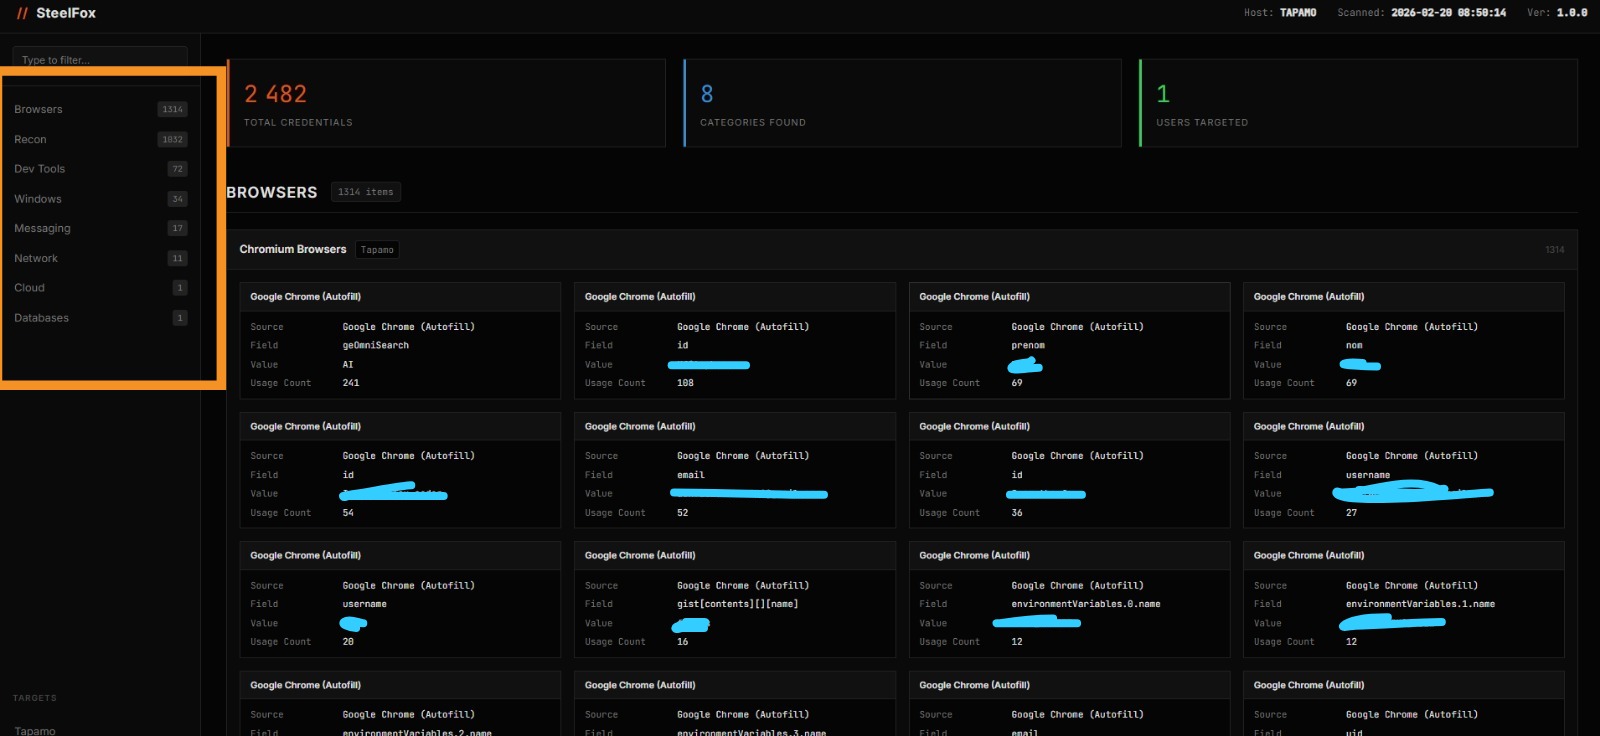Viewport: 1600px width, 736px height.
Task: Focus the "Type to filter" search box
Action: pos(100,59)
